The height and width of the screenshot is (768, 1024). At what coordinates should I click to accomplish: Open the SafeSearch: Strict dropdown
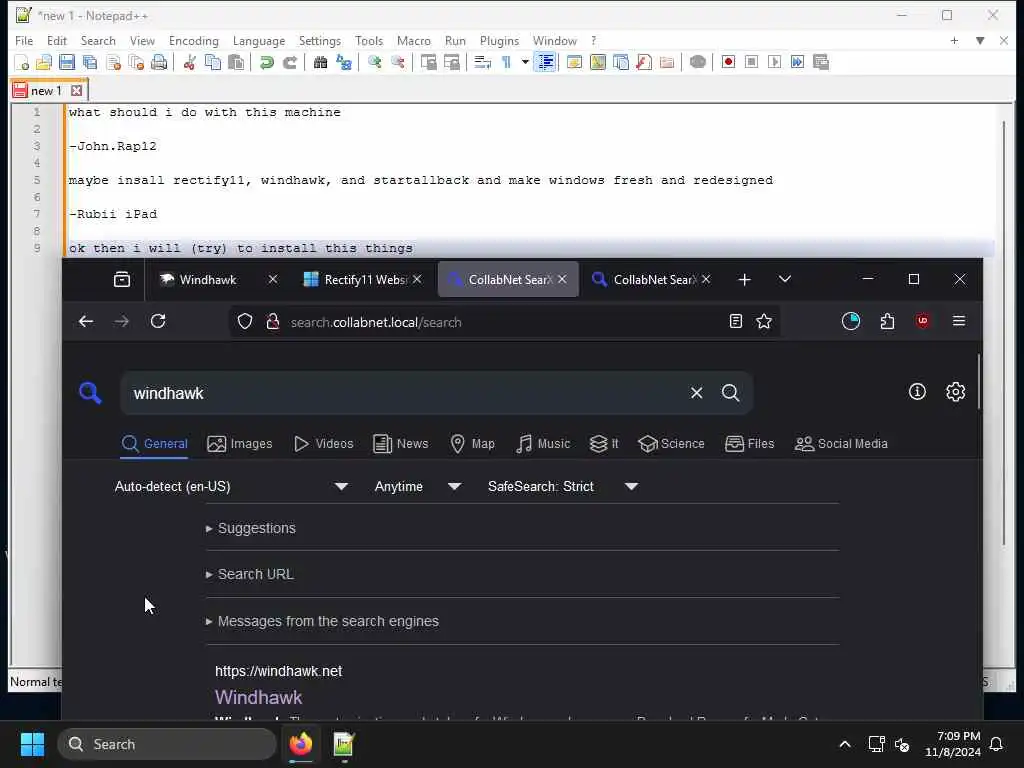pos(563,487)
